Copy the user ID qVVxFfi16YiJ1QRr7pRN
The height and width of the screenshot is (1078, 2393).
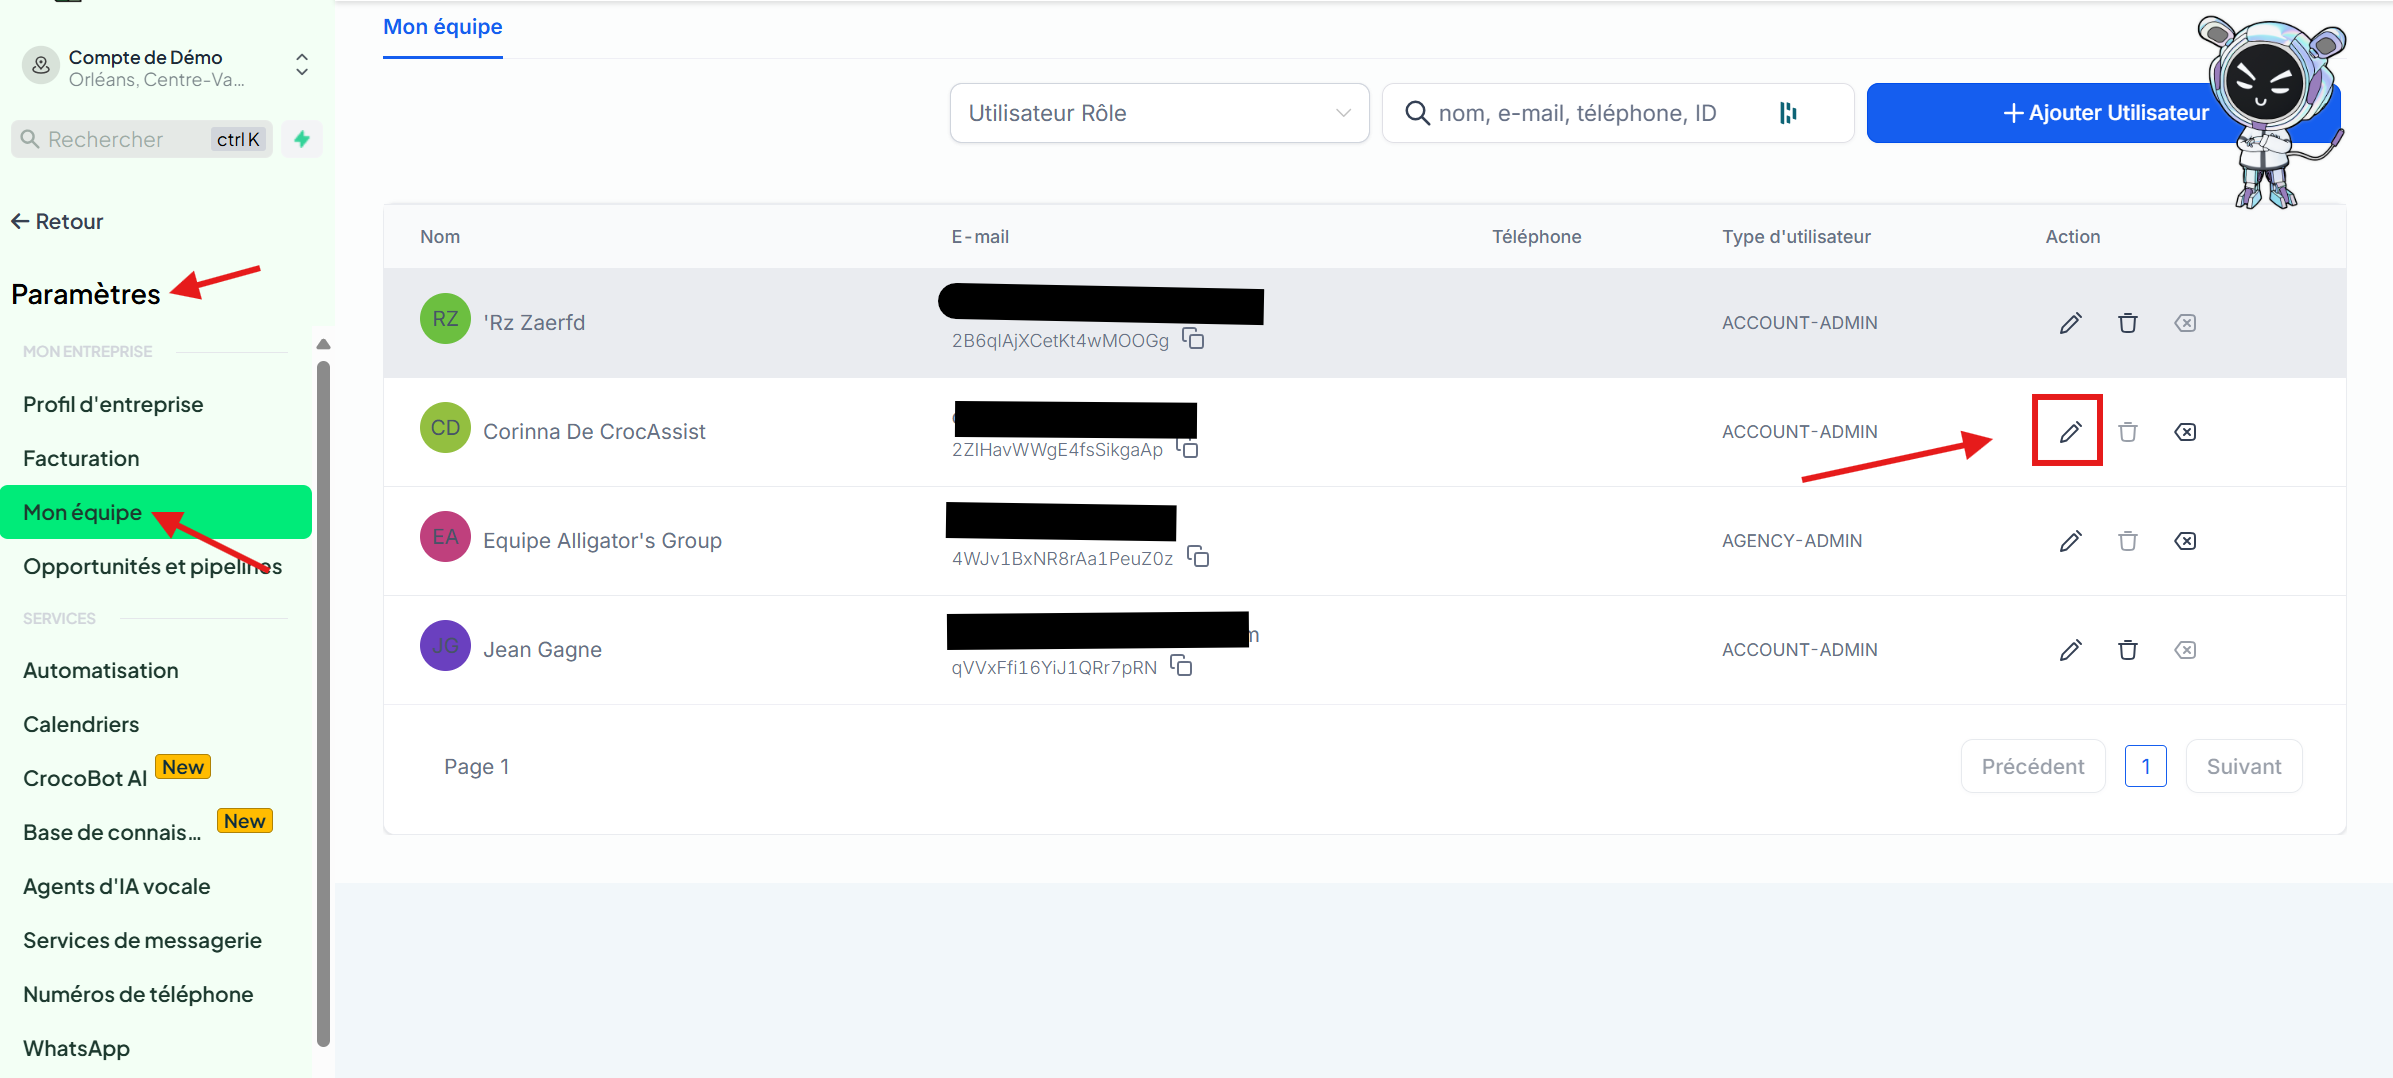click(x=1181, y=667)
